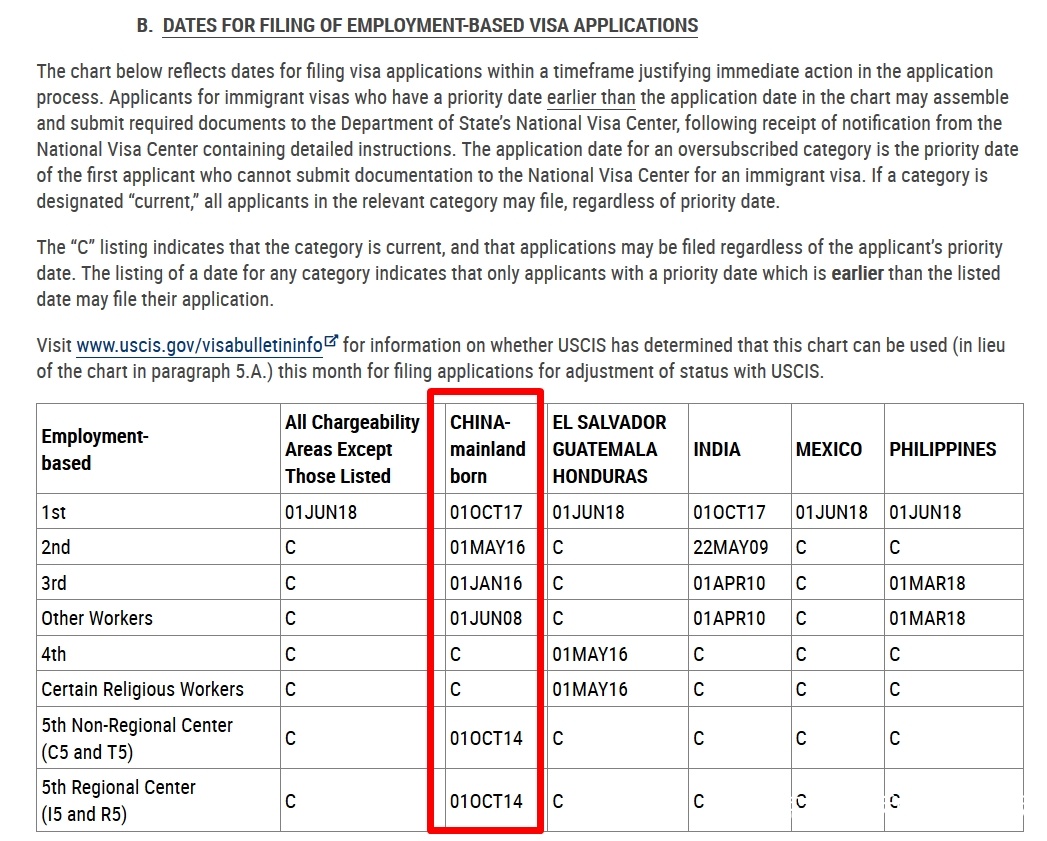Click China 5th Regional Center date 01OCT14
This screenshot has height=841, width=1047.
pos(486,801)
